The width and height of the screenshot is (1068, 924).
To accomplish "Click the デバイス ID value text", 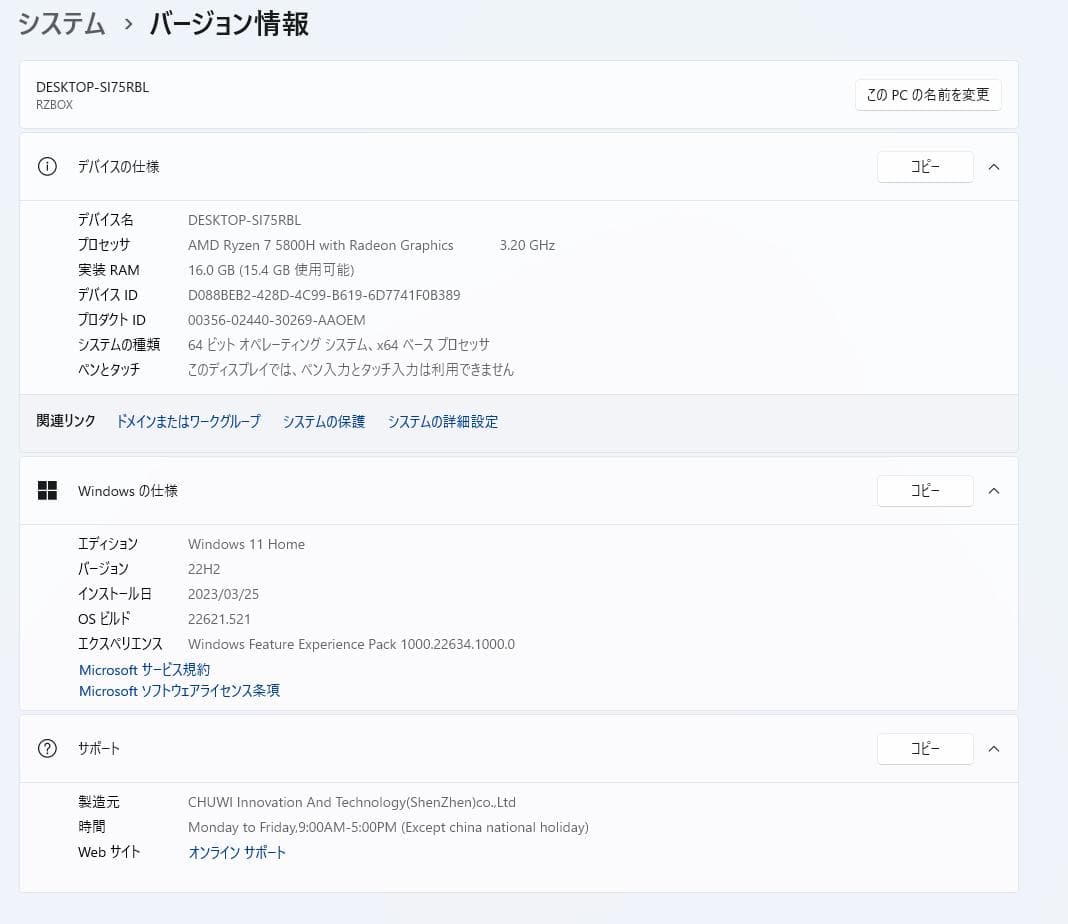I will pos(324,295).
